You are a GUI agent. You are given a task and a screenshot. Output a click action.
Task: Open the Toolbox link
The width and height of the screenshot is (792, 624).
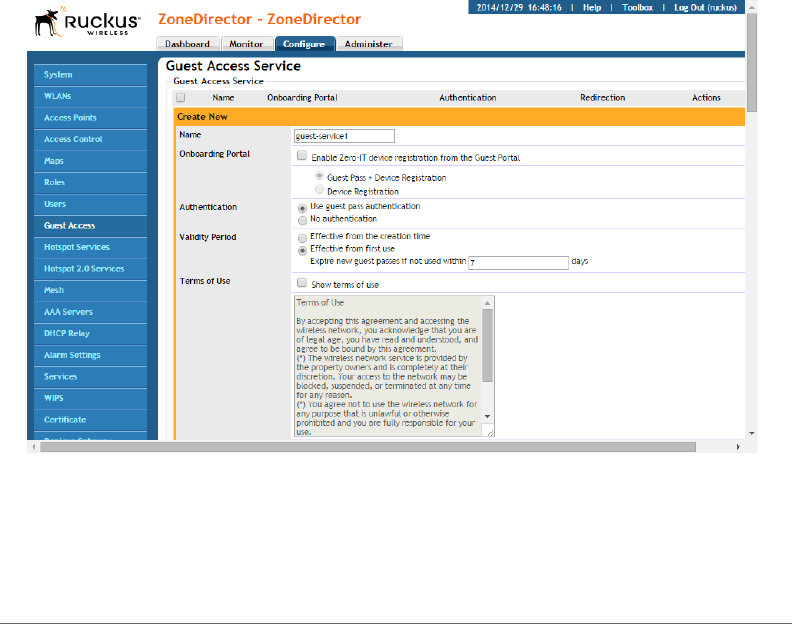tap(637, 8)
